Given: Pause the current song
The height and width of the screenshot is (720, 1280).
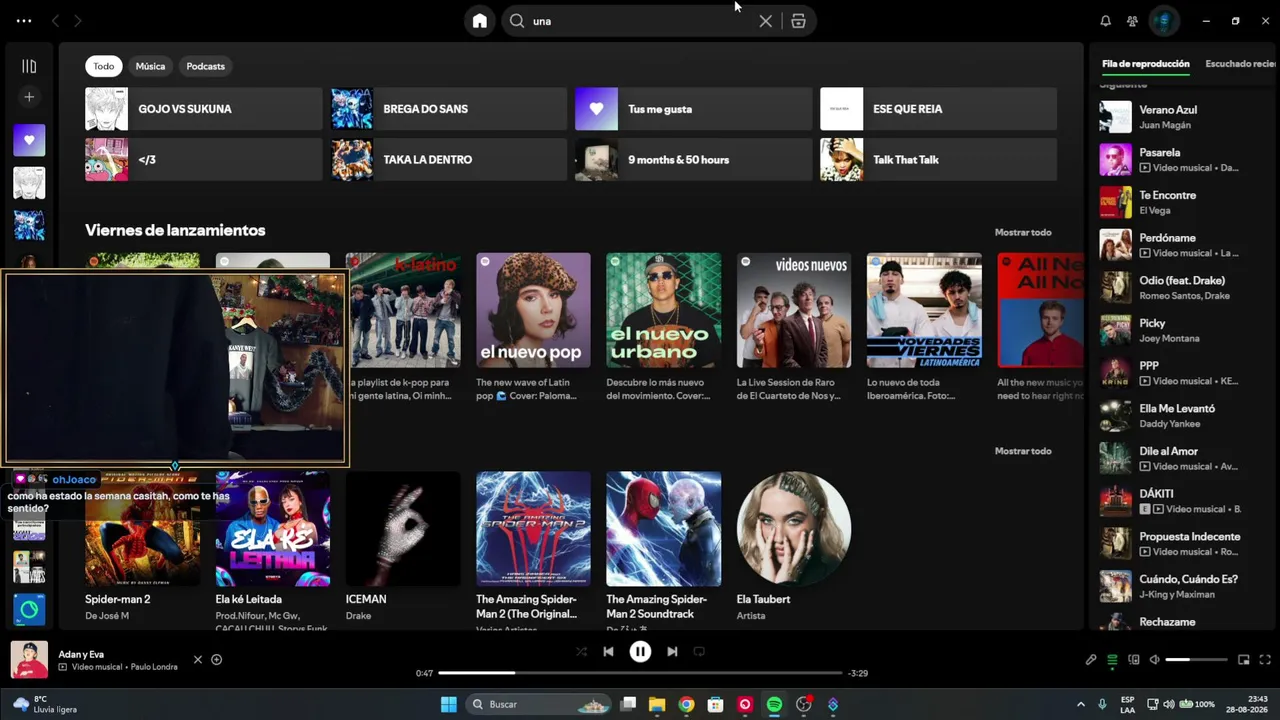Looking at the screenshot, I should [x=640, y=651].
